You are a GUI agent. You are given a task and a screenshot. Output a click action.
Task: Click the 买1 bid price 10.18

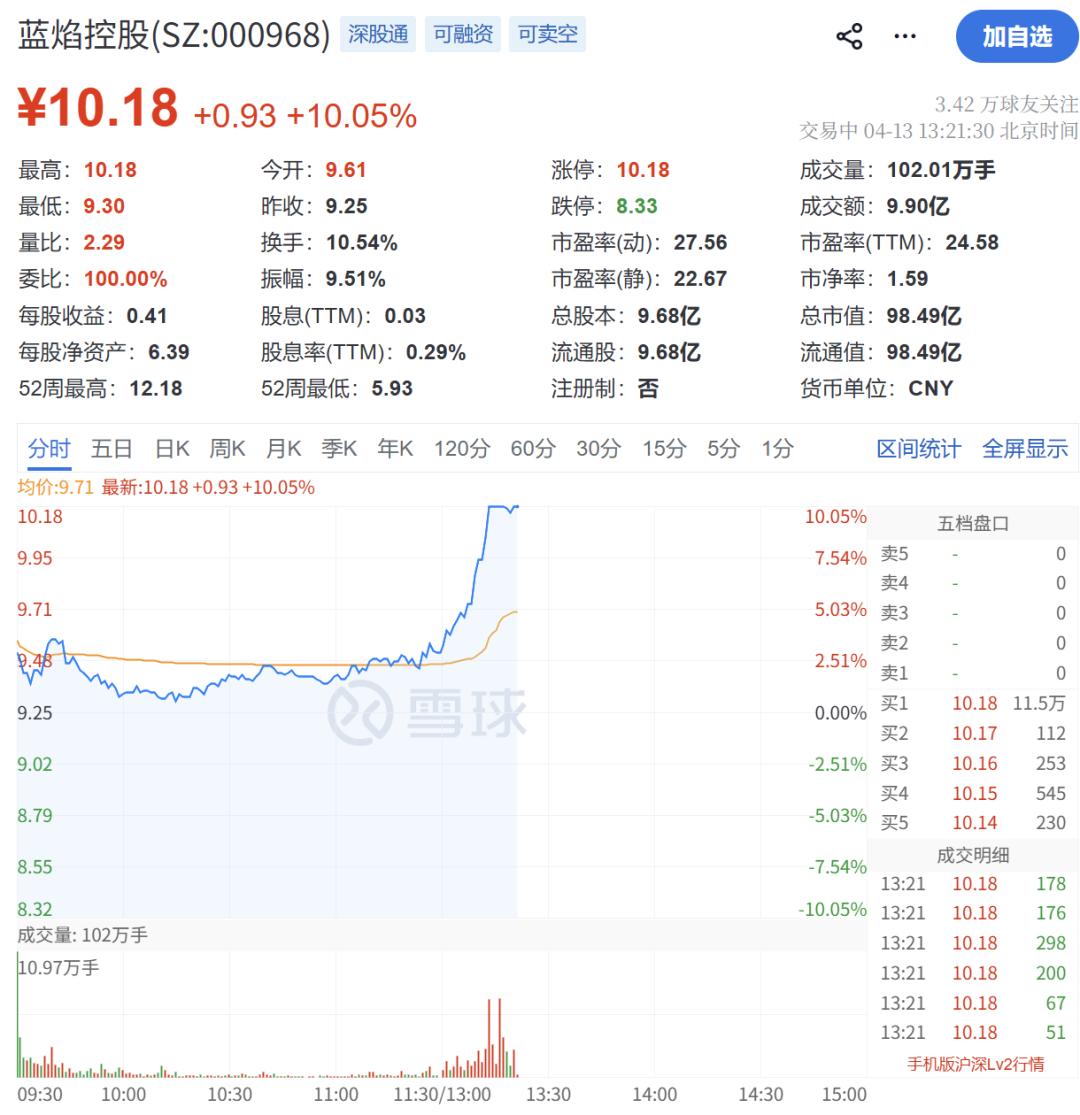[974, 703]
